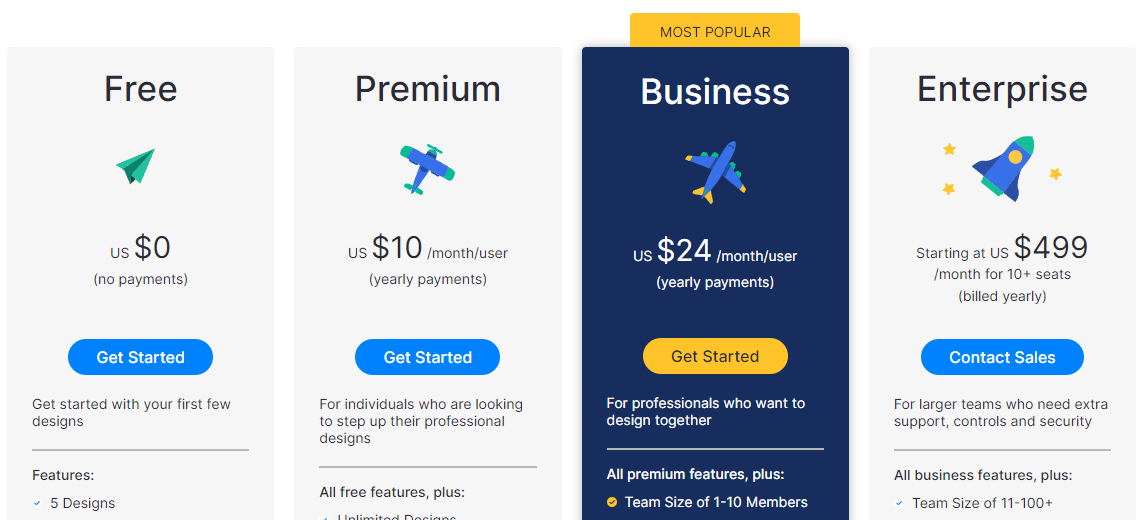Open Contact Sales for Enterprise plan
This screenshot has width=1145, height=520.
click(1003, 357)
